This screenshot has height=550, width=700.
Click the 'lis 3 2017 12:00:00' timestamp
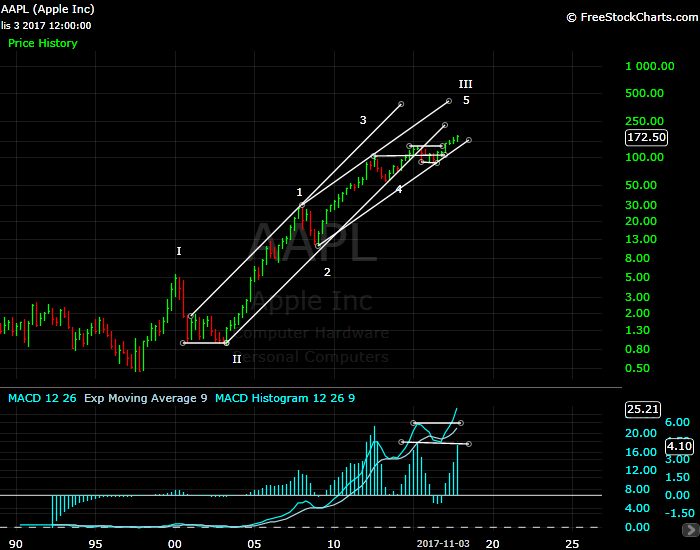pyautogui.click(x=46, y=25)
